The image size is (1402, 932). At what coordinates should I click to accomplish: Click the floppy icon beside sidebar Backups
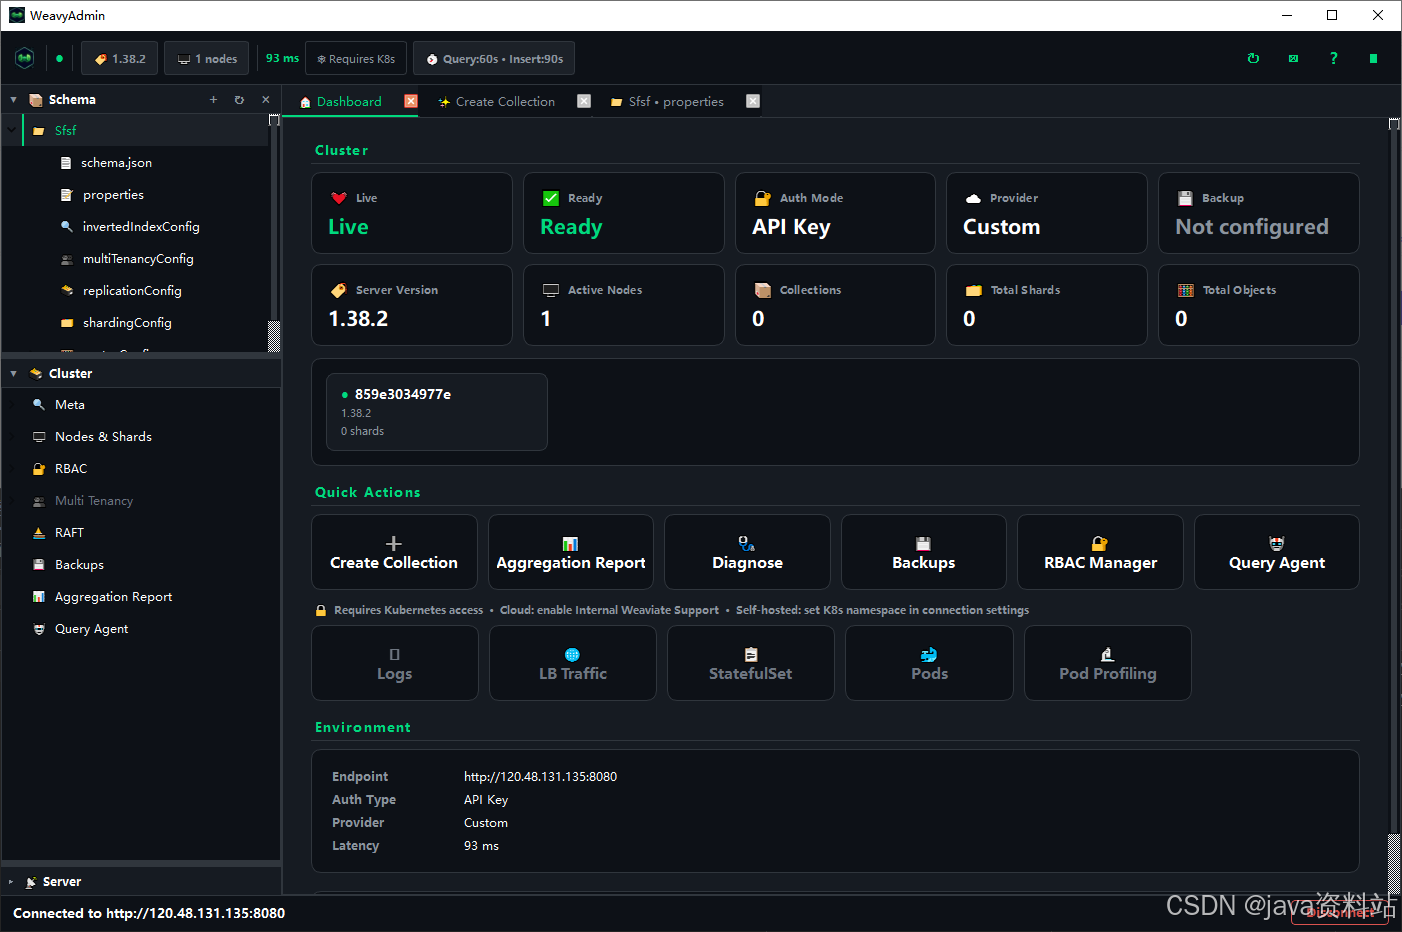[39, 565]
